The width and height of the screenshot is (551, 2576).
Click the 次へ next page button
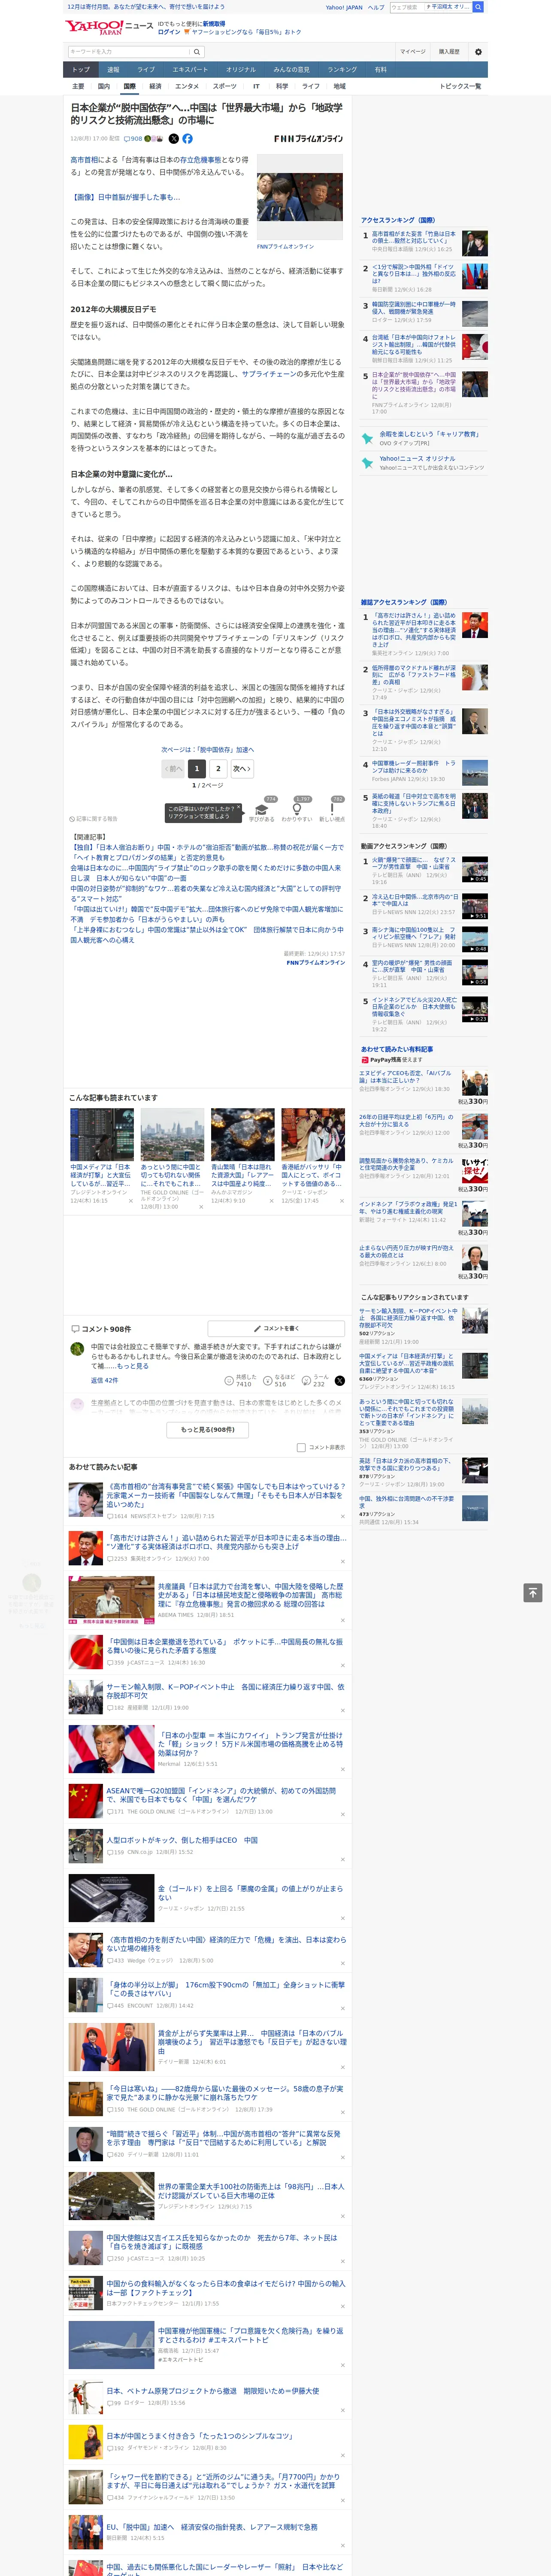click(242, 768)
